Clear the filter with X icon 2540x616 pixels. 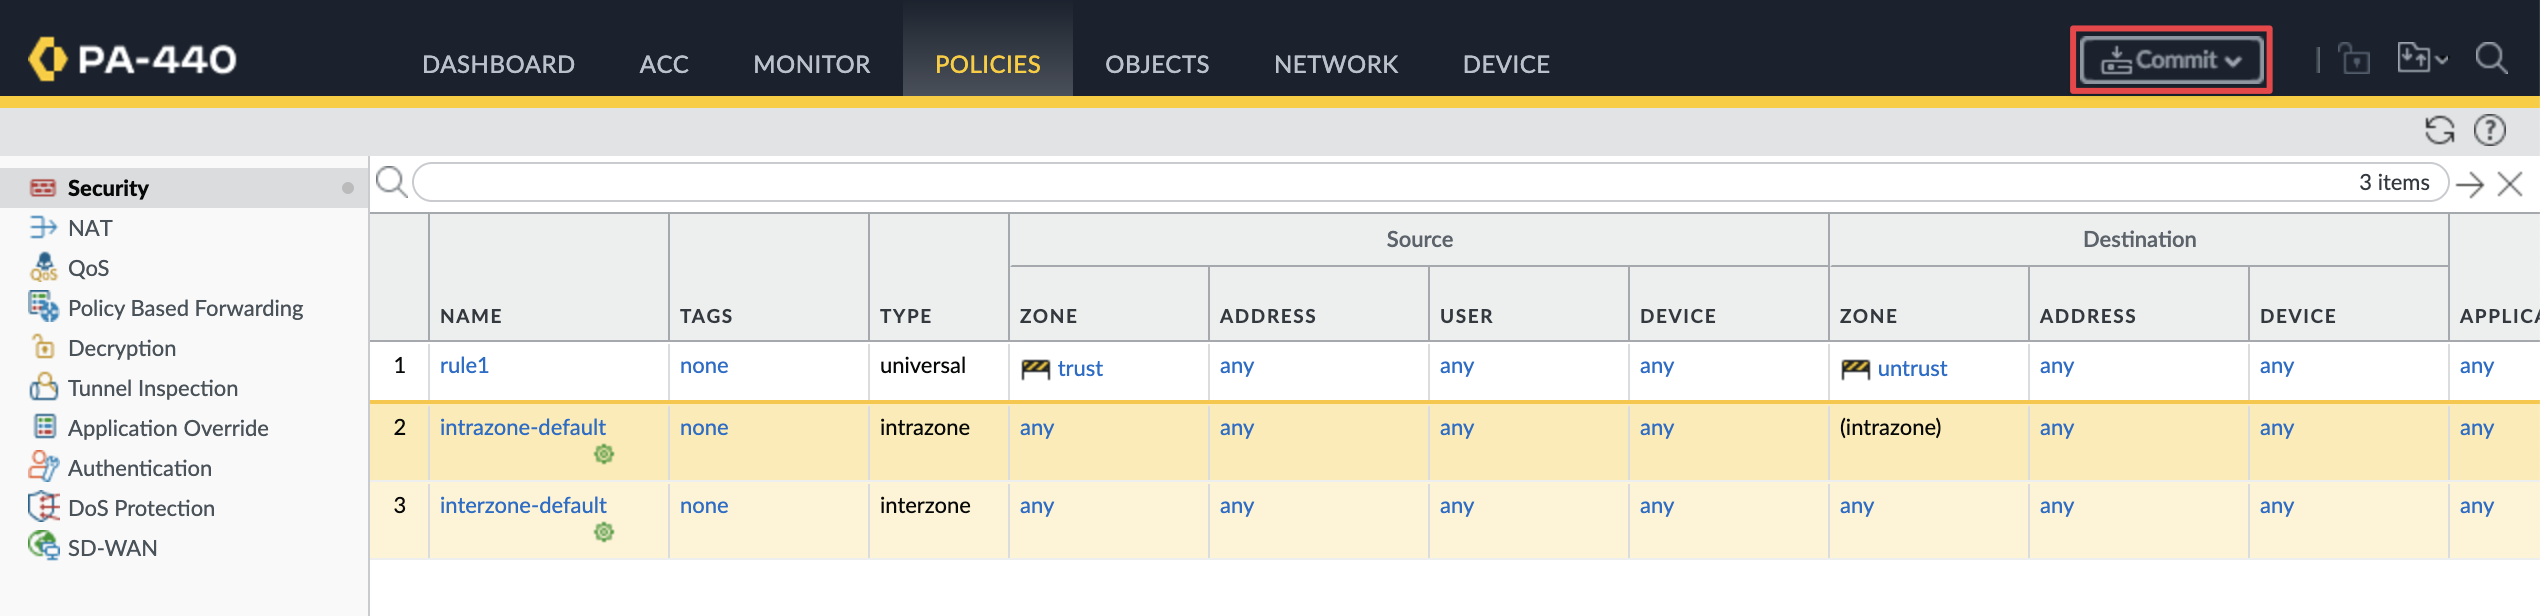(2509, 184)
